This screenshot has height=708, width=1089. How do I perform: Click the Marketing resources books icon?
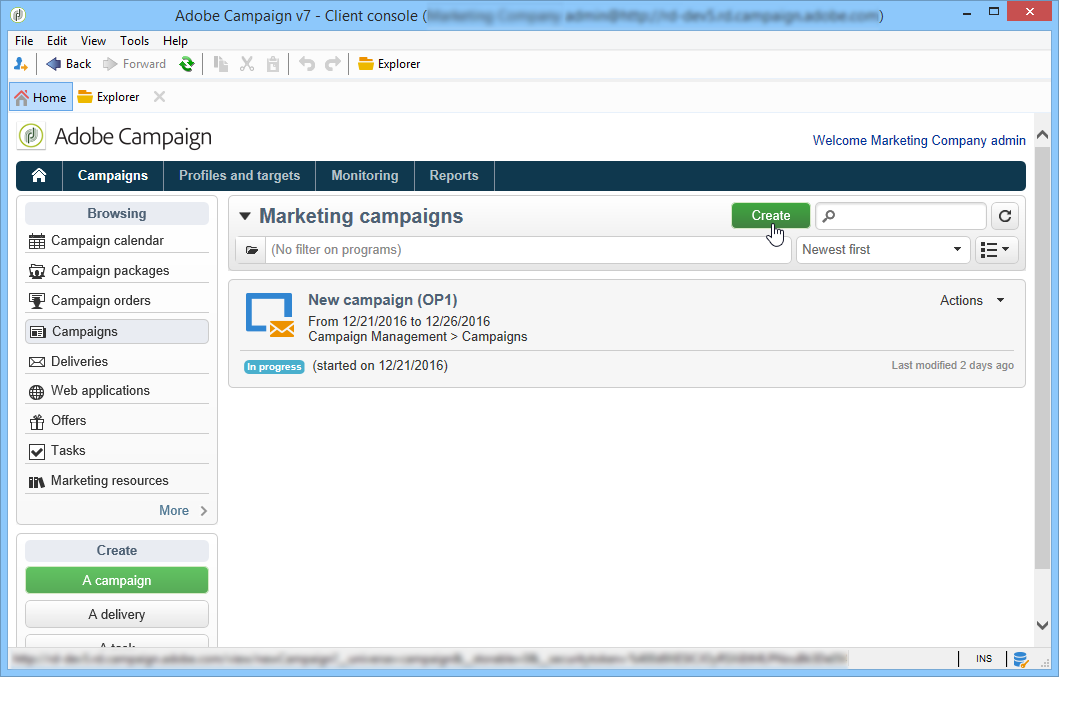(37, 481)
